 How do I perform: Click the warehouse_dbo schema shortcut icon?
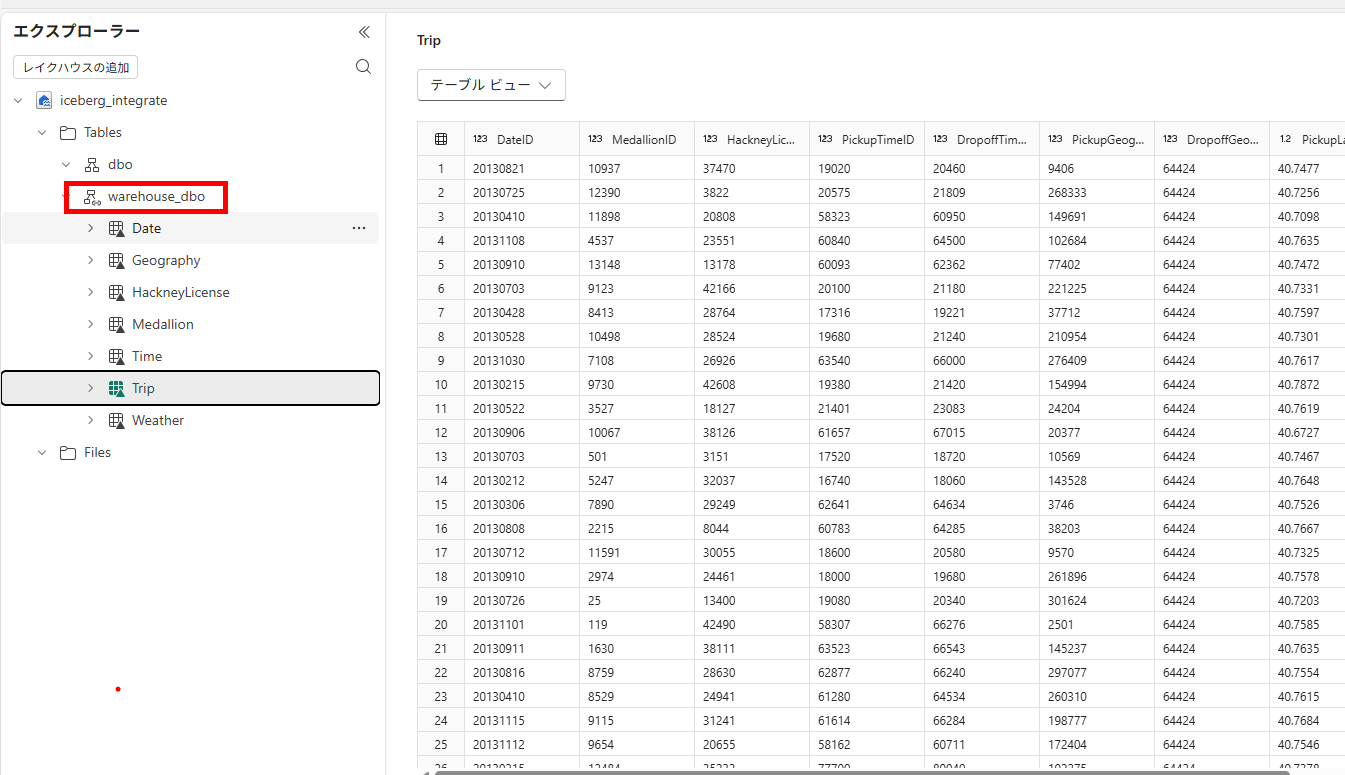click(x=92, y=197)
